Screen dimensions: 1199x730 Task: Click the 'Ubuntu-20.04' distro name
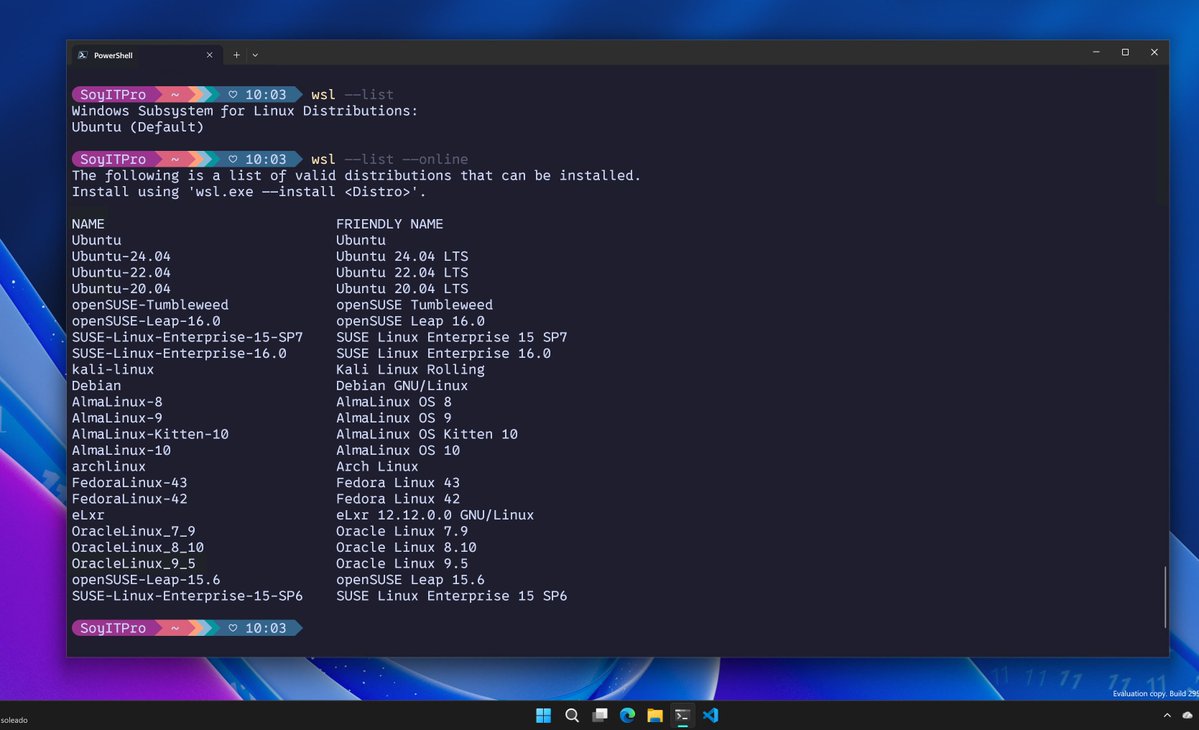[121, 288]
